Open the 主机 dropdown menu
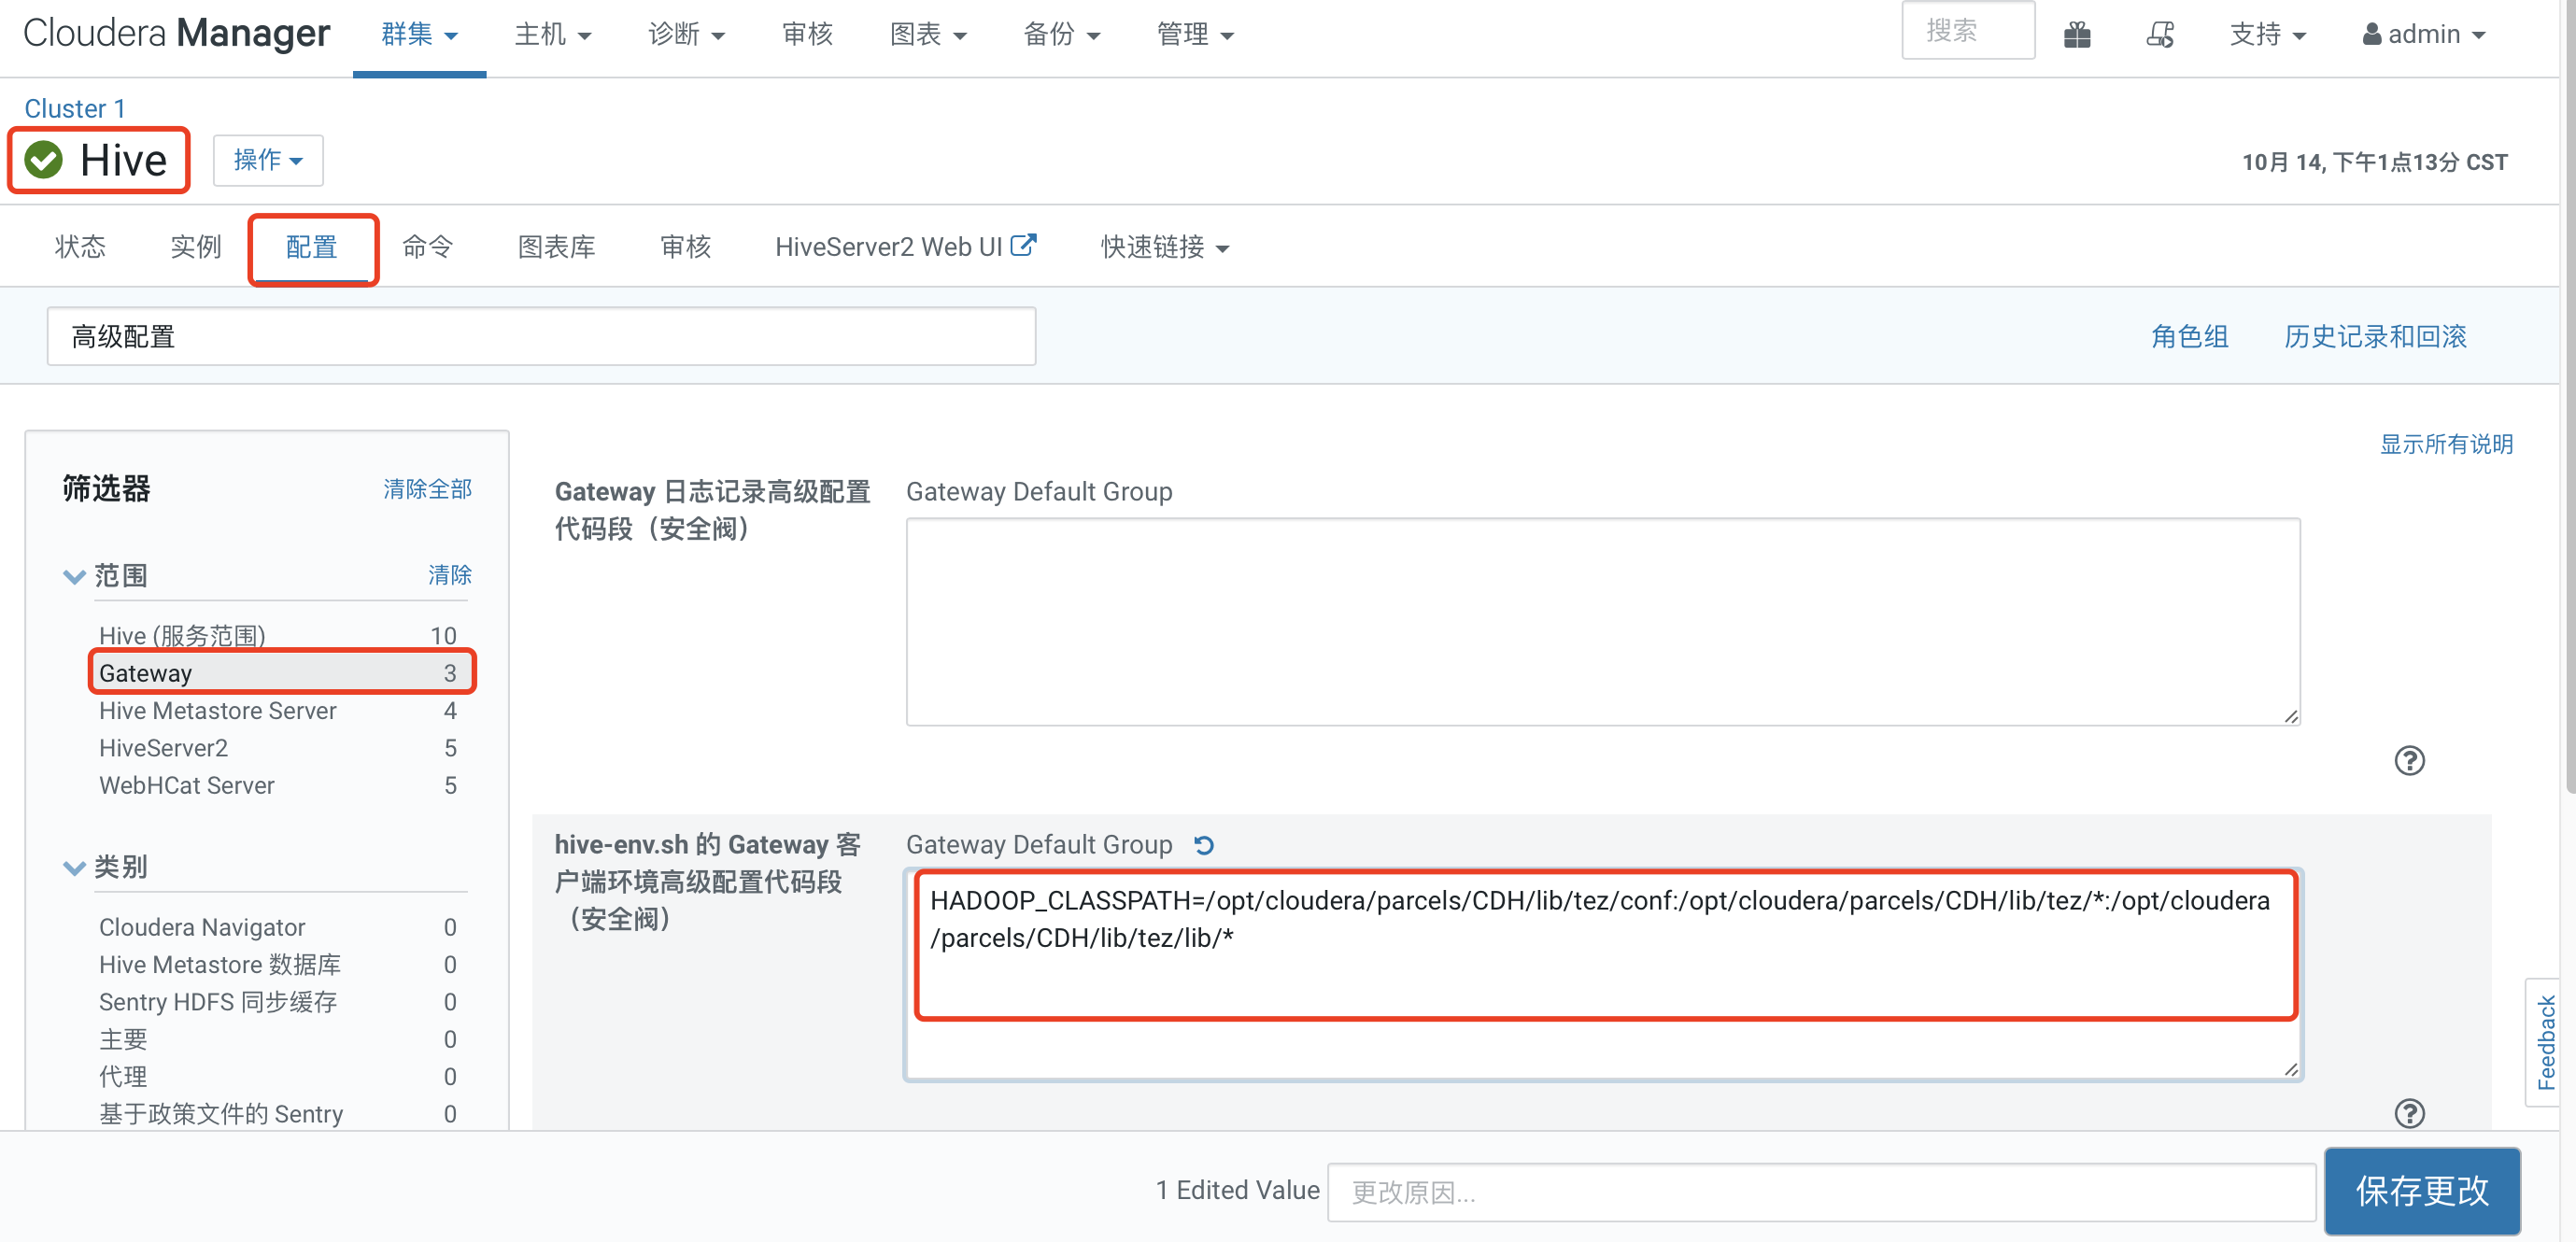The height and width of the screenshot is (1242, 2576). point(553,35)
